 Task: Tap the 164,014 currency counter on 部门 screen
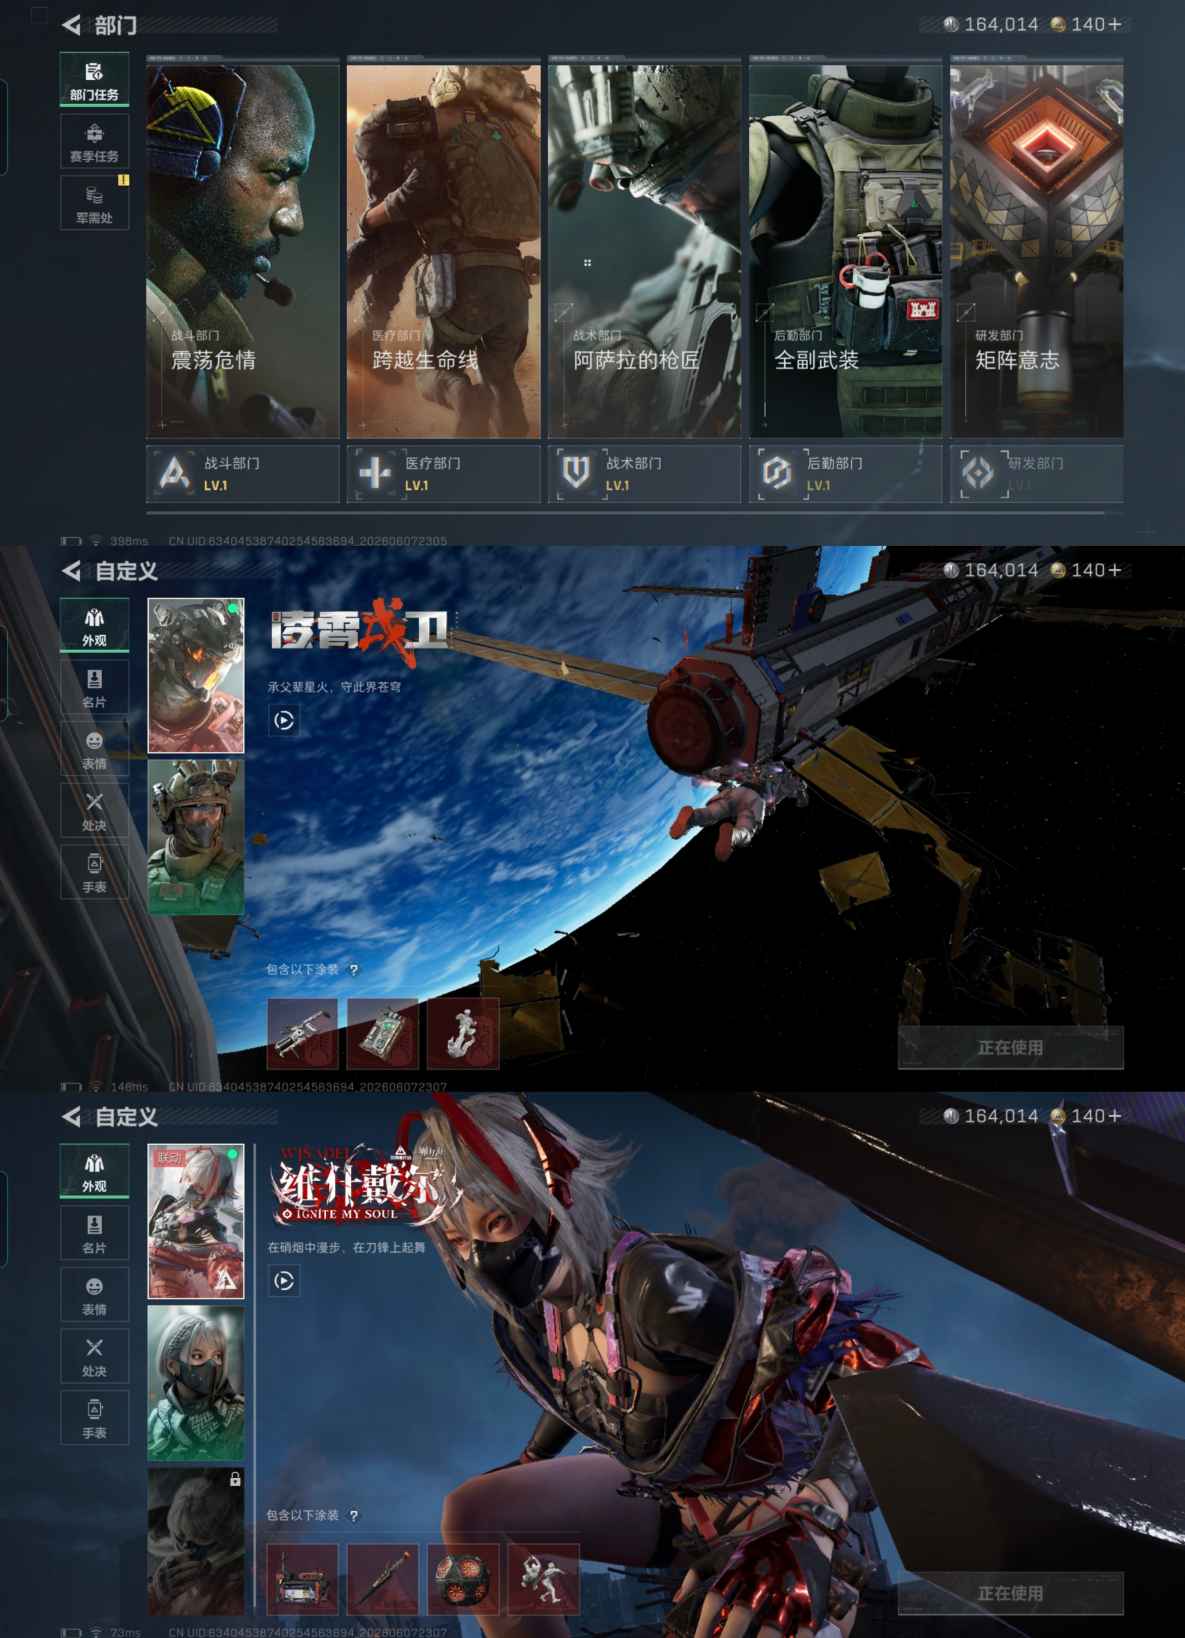click(x=991, y=24)
